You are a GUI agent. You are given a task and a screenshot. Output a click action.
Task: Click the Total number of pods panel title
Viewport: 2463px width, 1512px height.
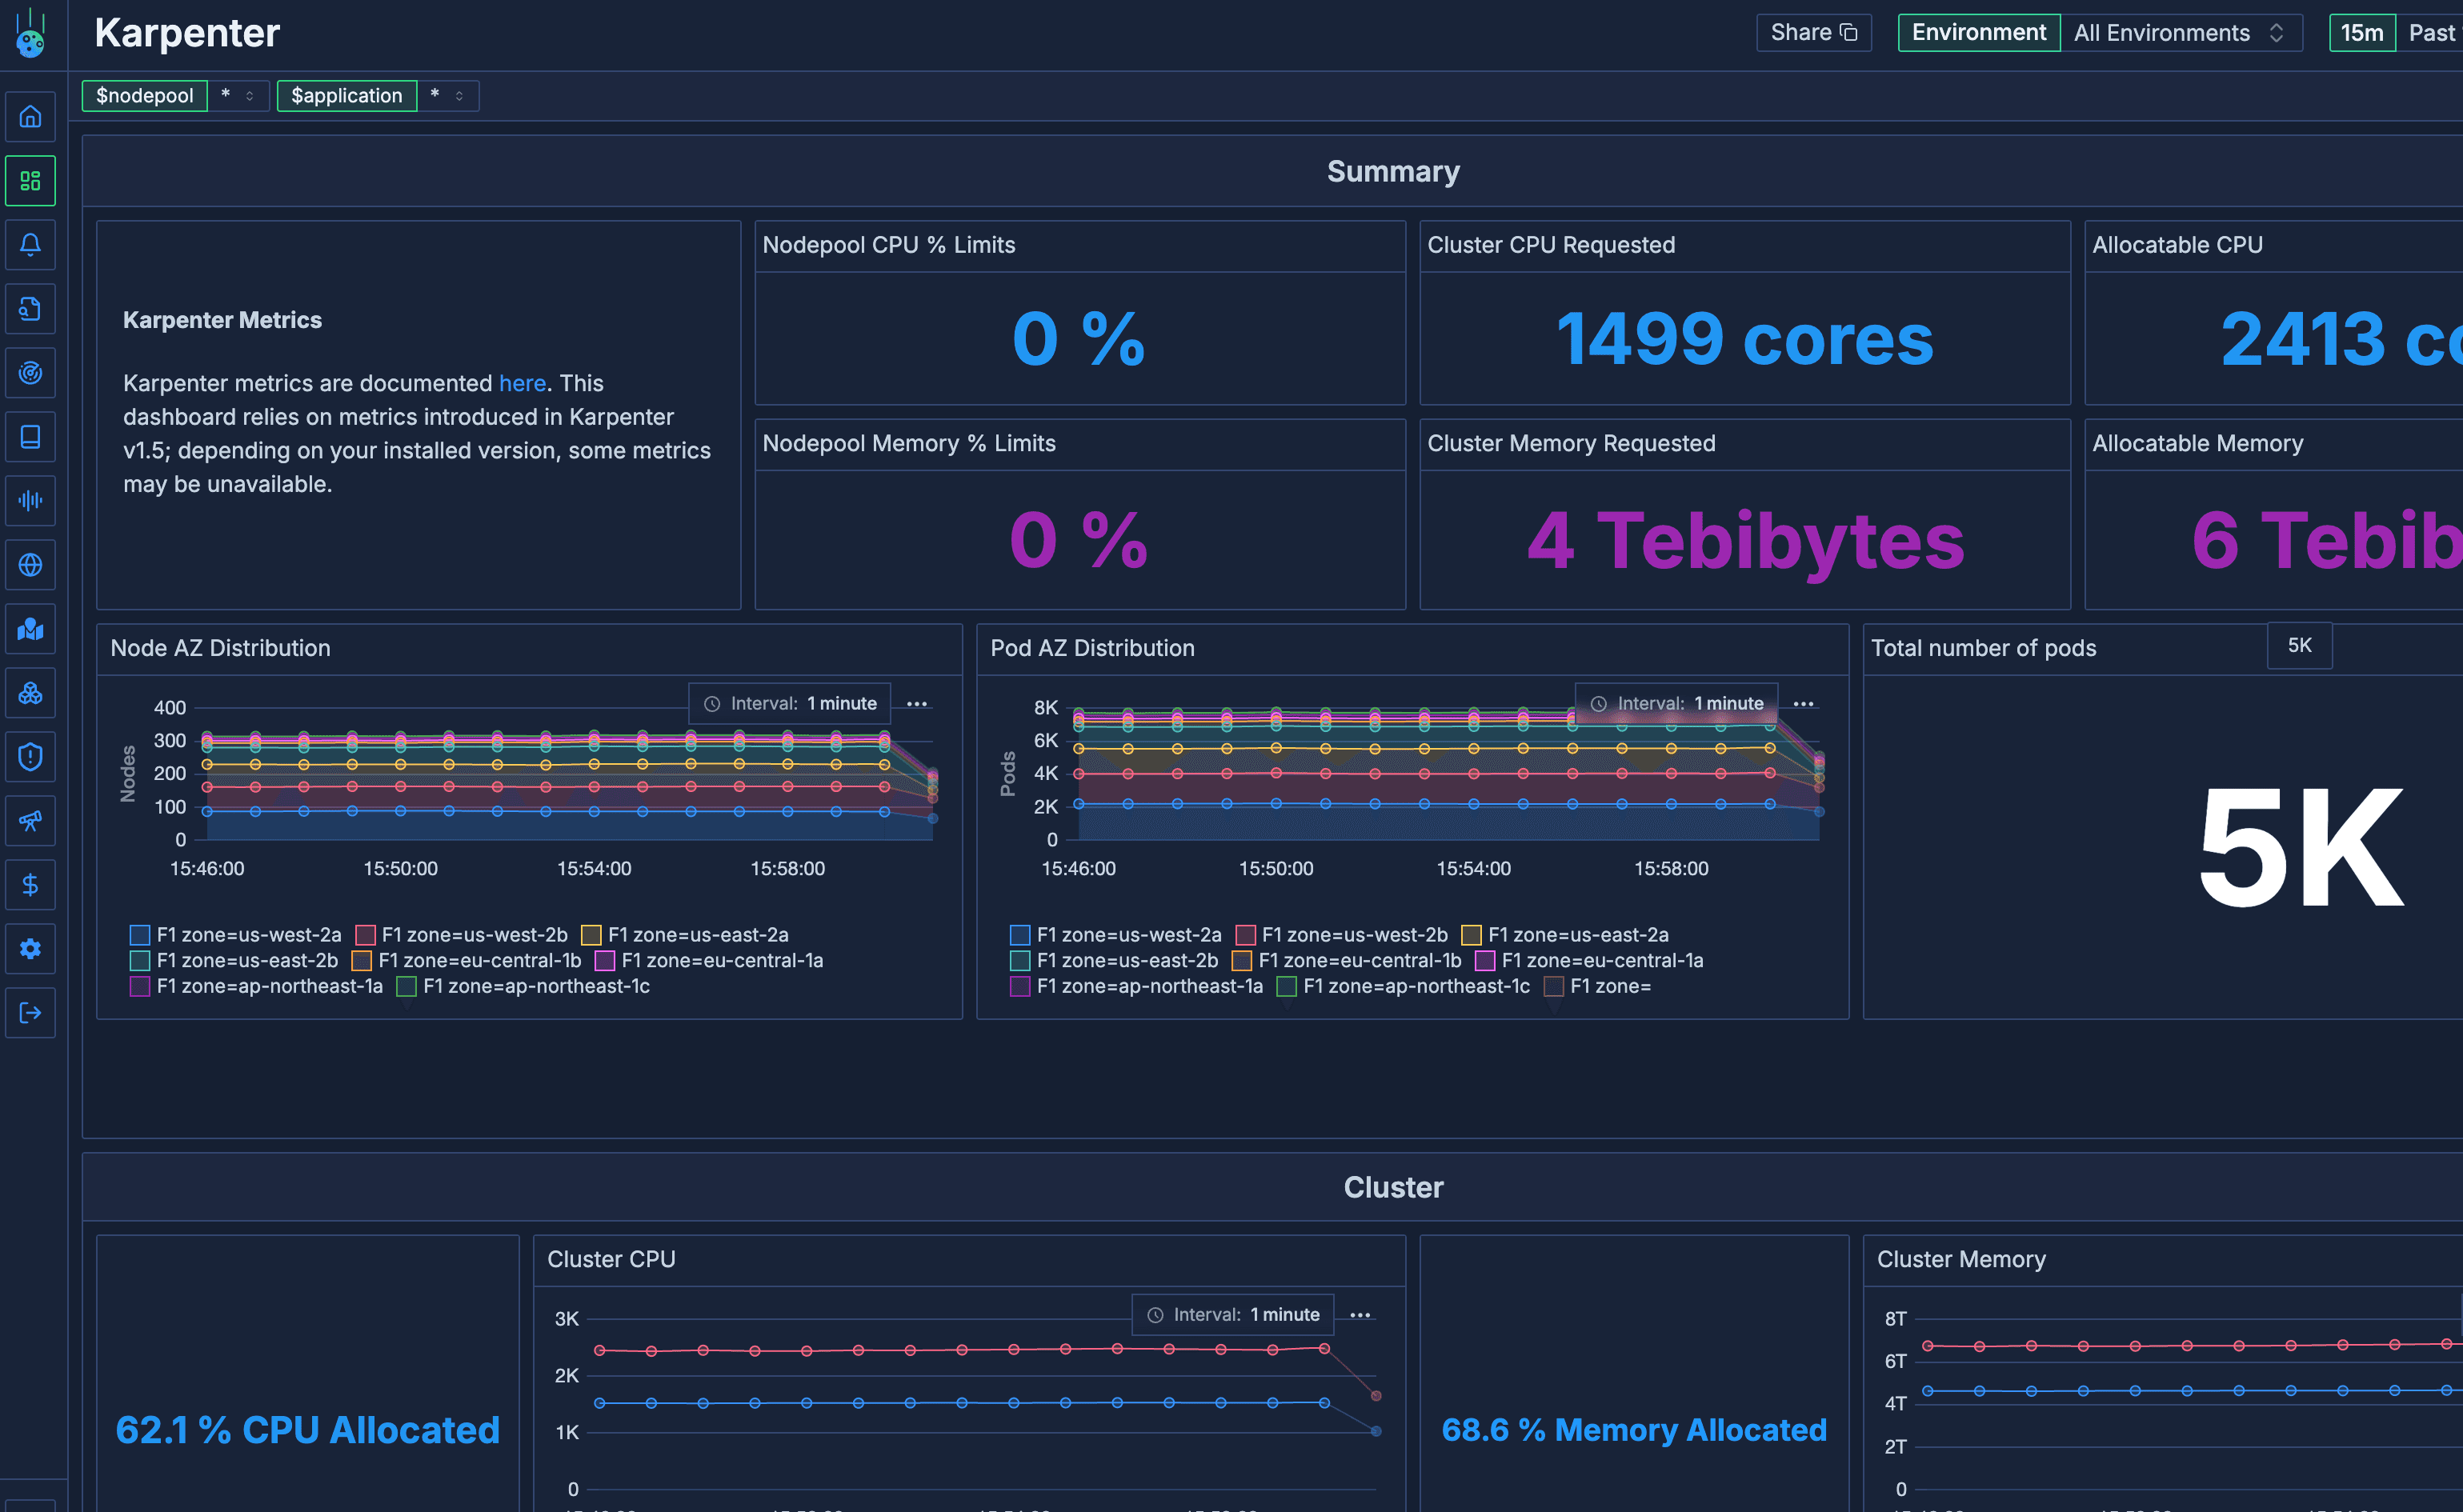pos(1984,648)
